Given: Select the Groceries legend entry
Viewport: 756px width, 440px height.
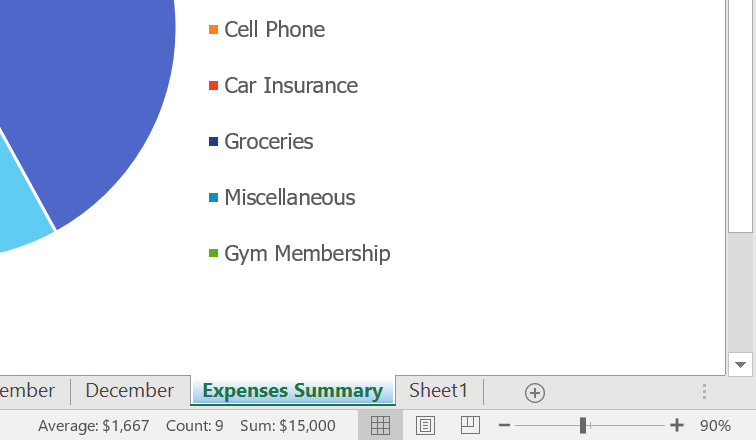Looking at the screenshot, I should coord(268,142).
